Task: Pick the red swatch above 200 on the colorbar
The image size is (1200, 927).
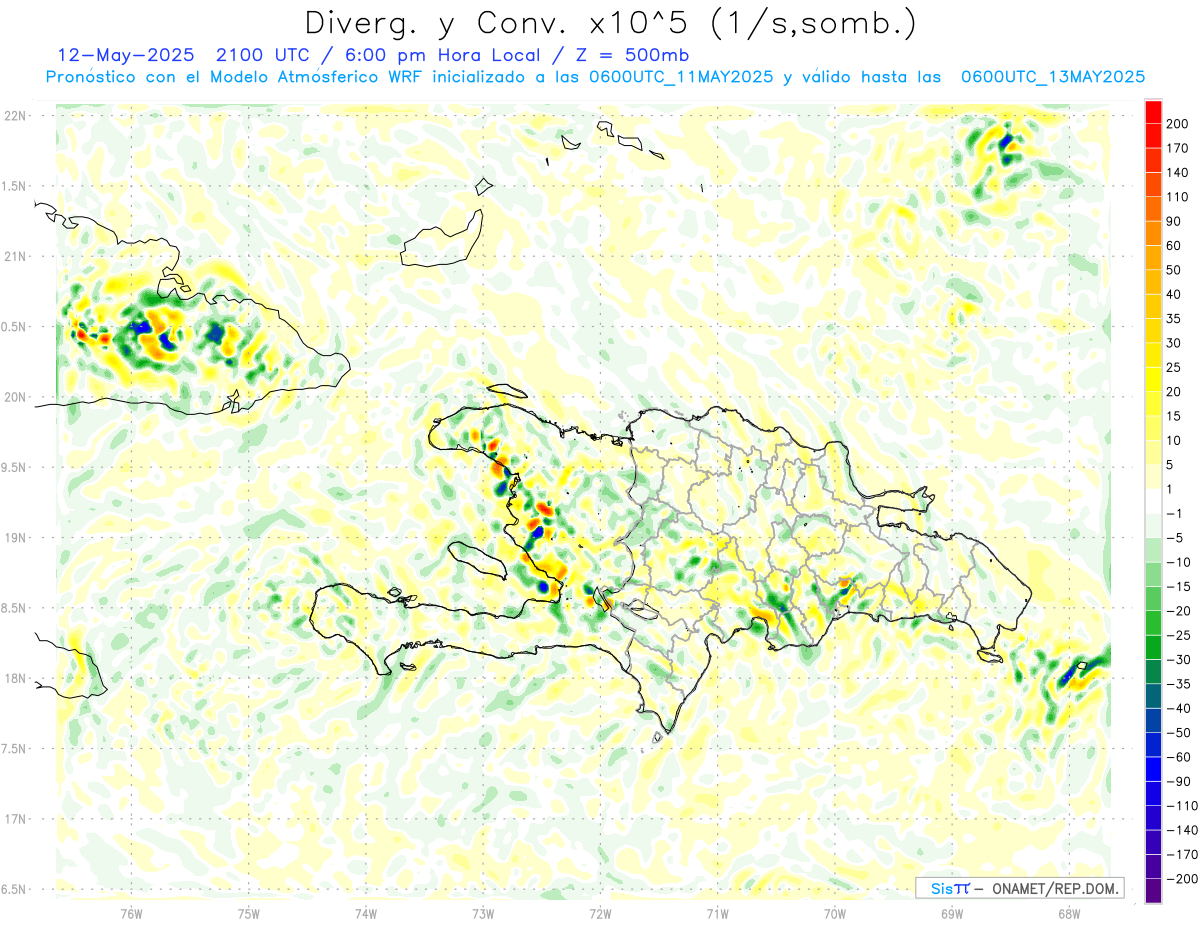Action: coord(1153,112)
